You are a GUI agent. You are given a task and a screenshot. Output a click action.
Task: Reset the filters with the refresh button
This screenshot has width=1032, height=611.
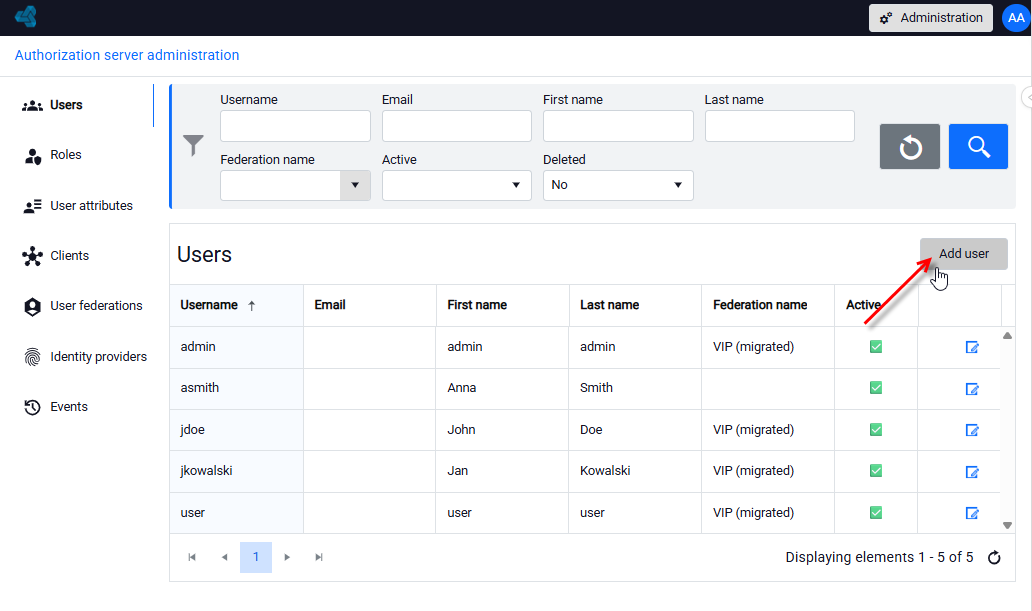point(910,146)
